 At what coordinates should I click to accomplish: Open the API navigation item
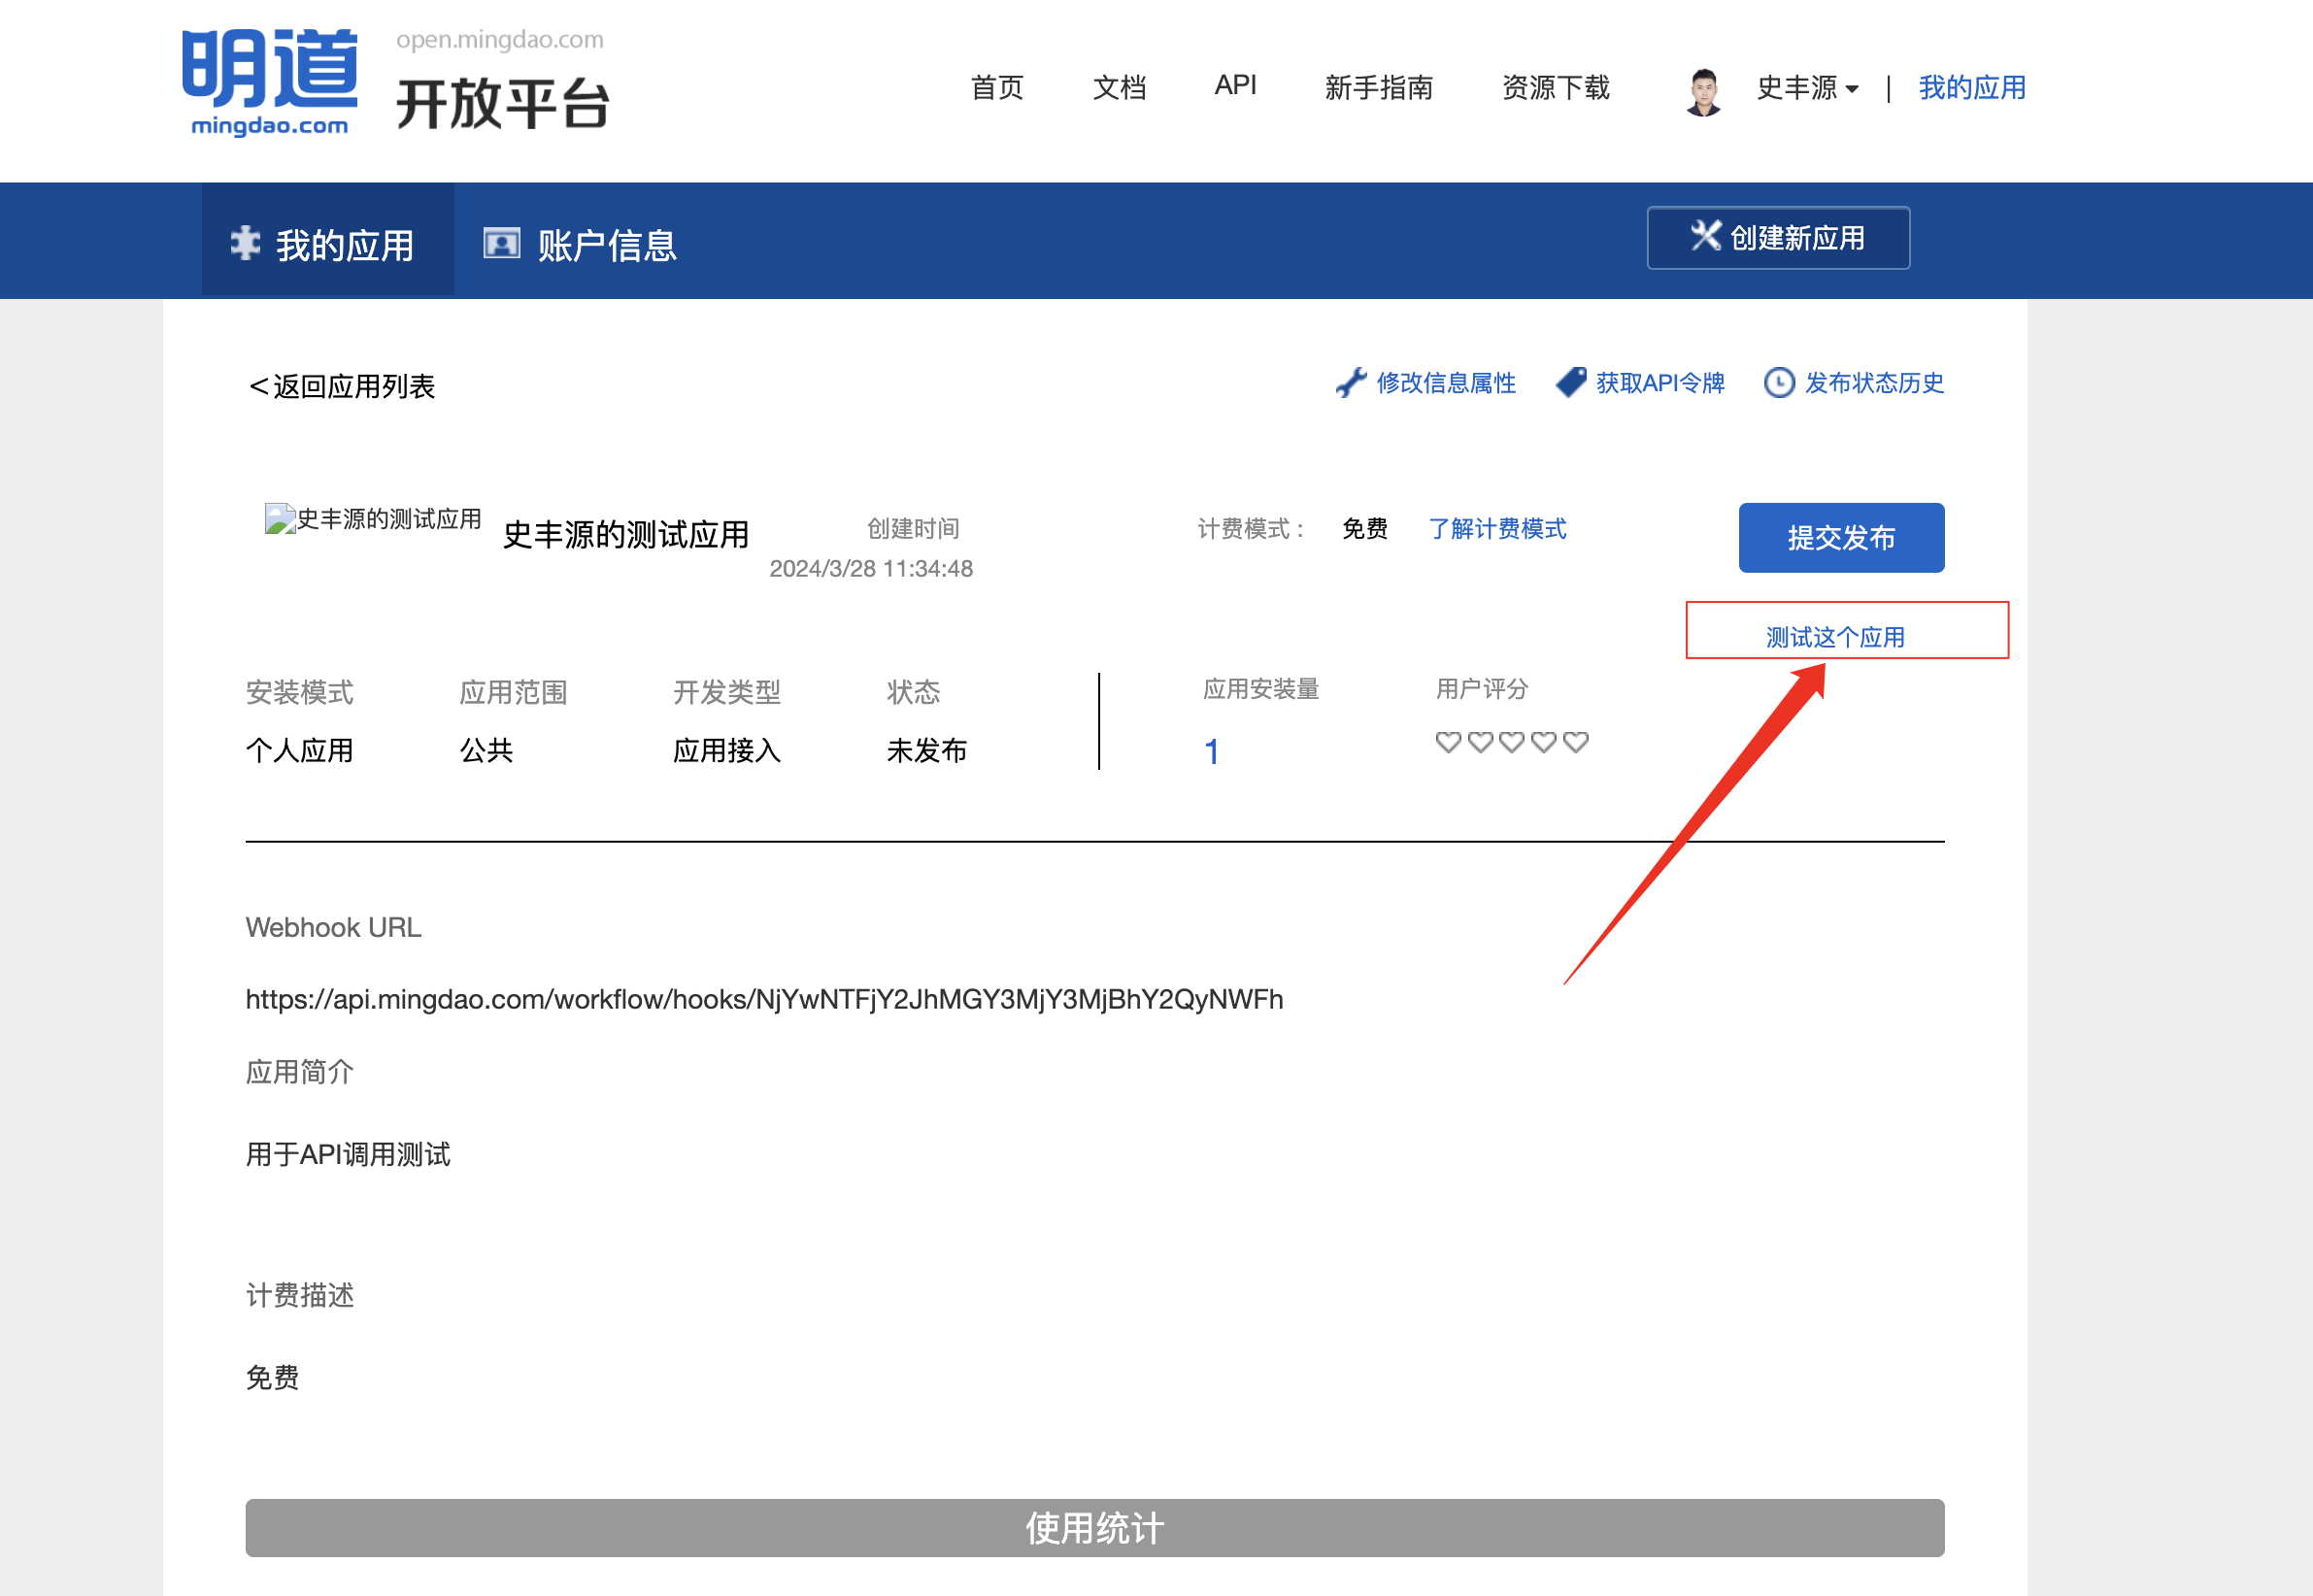(1235, 86)
